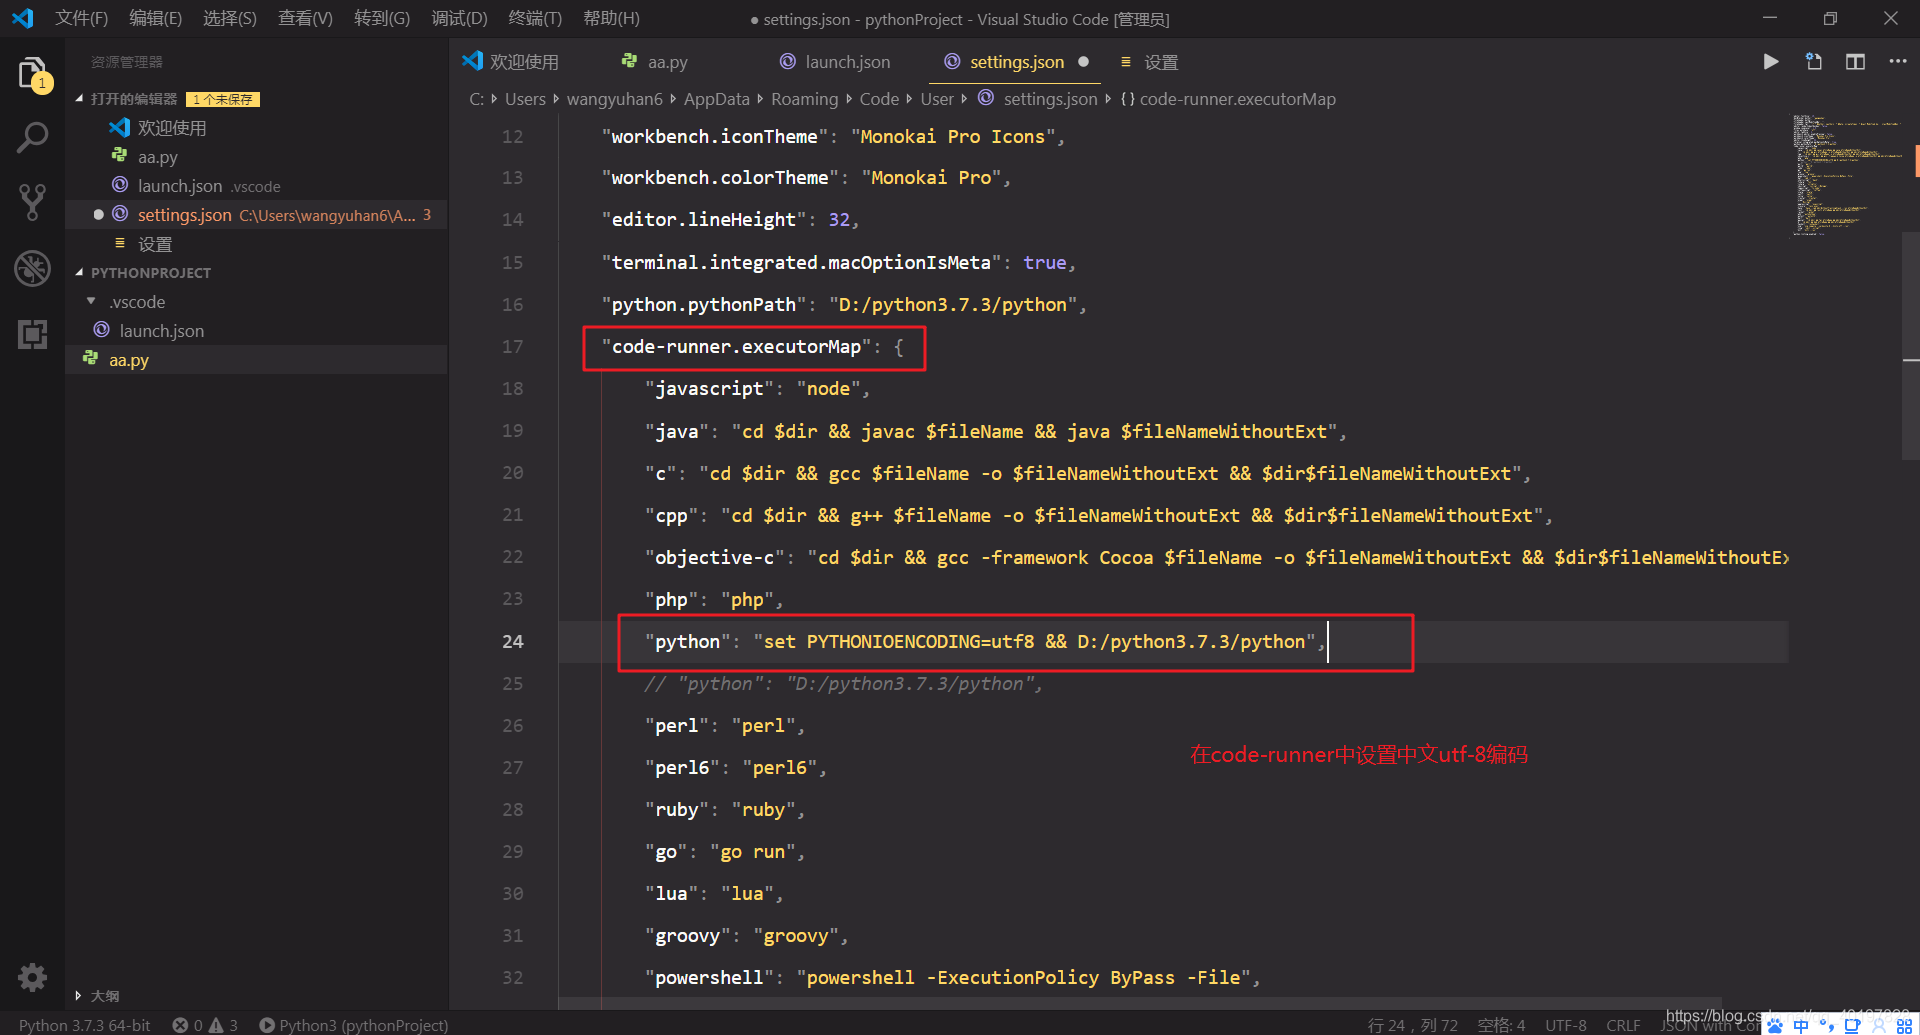The image size is (1920, 1035).
Task: Open the 编辑(E) menu
Action: (155, 18)
